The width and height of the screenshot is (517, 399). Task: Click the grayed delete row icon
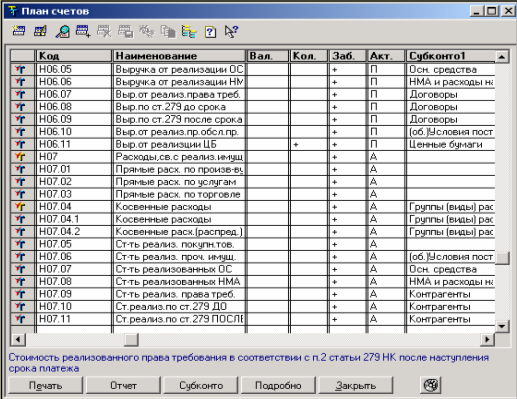[x=104, y=31]
